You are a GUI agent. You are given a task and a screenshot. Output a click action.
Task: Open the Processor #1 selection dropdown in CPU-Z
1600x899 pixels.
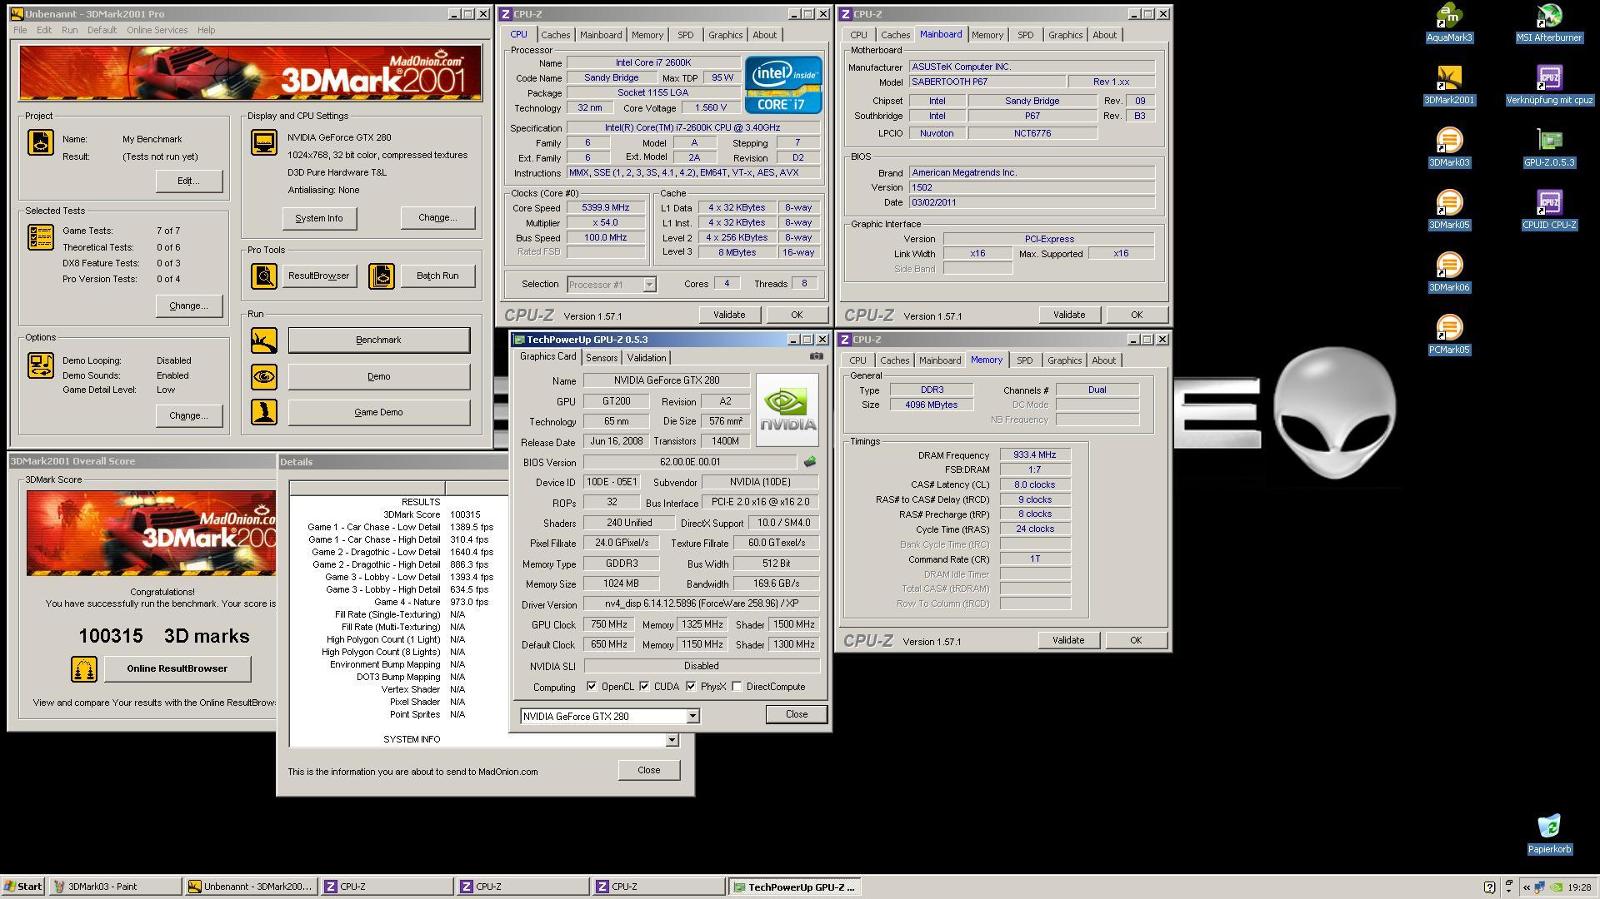[x=611, y=285]
